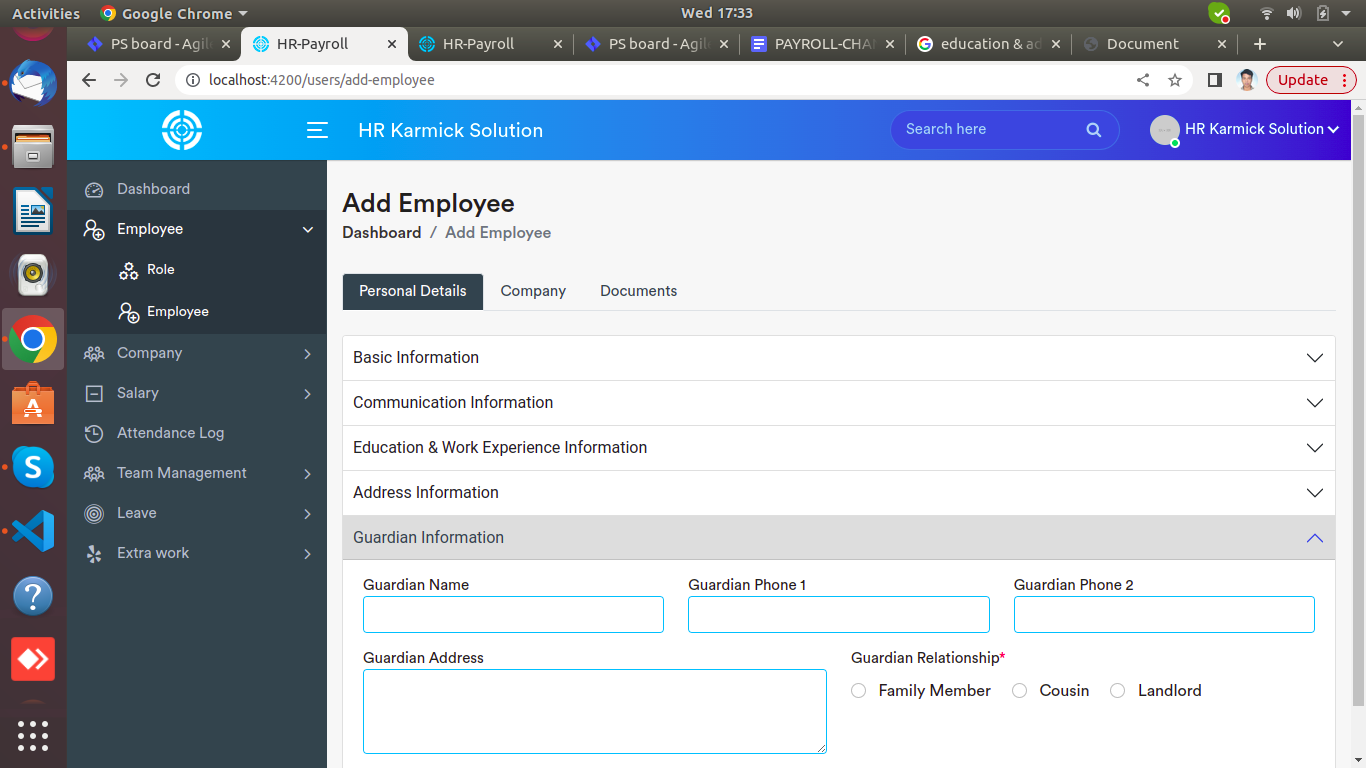Switch to the Documents tab
Image resolution: width=1366 pixels, height=768 pixels.
click(x=638, y=291)
